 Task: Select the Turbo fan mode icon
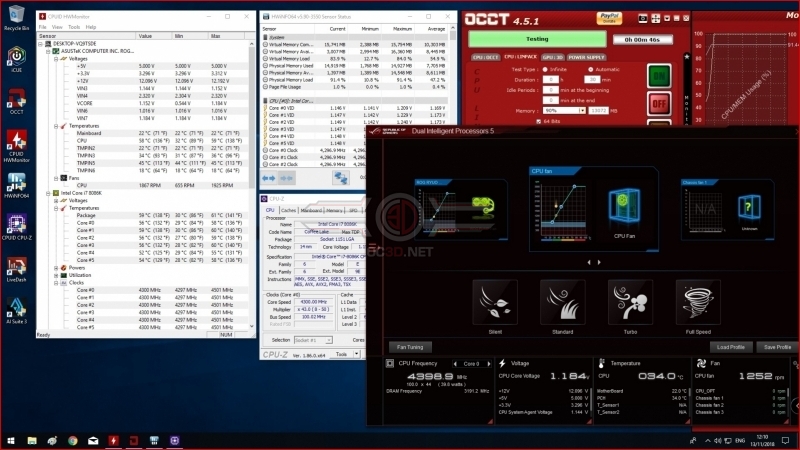630,302
